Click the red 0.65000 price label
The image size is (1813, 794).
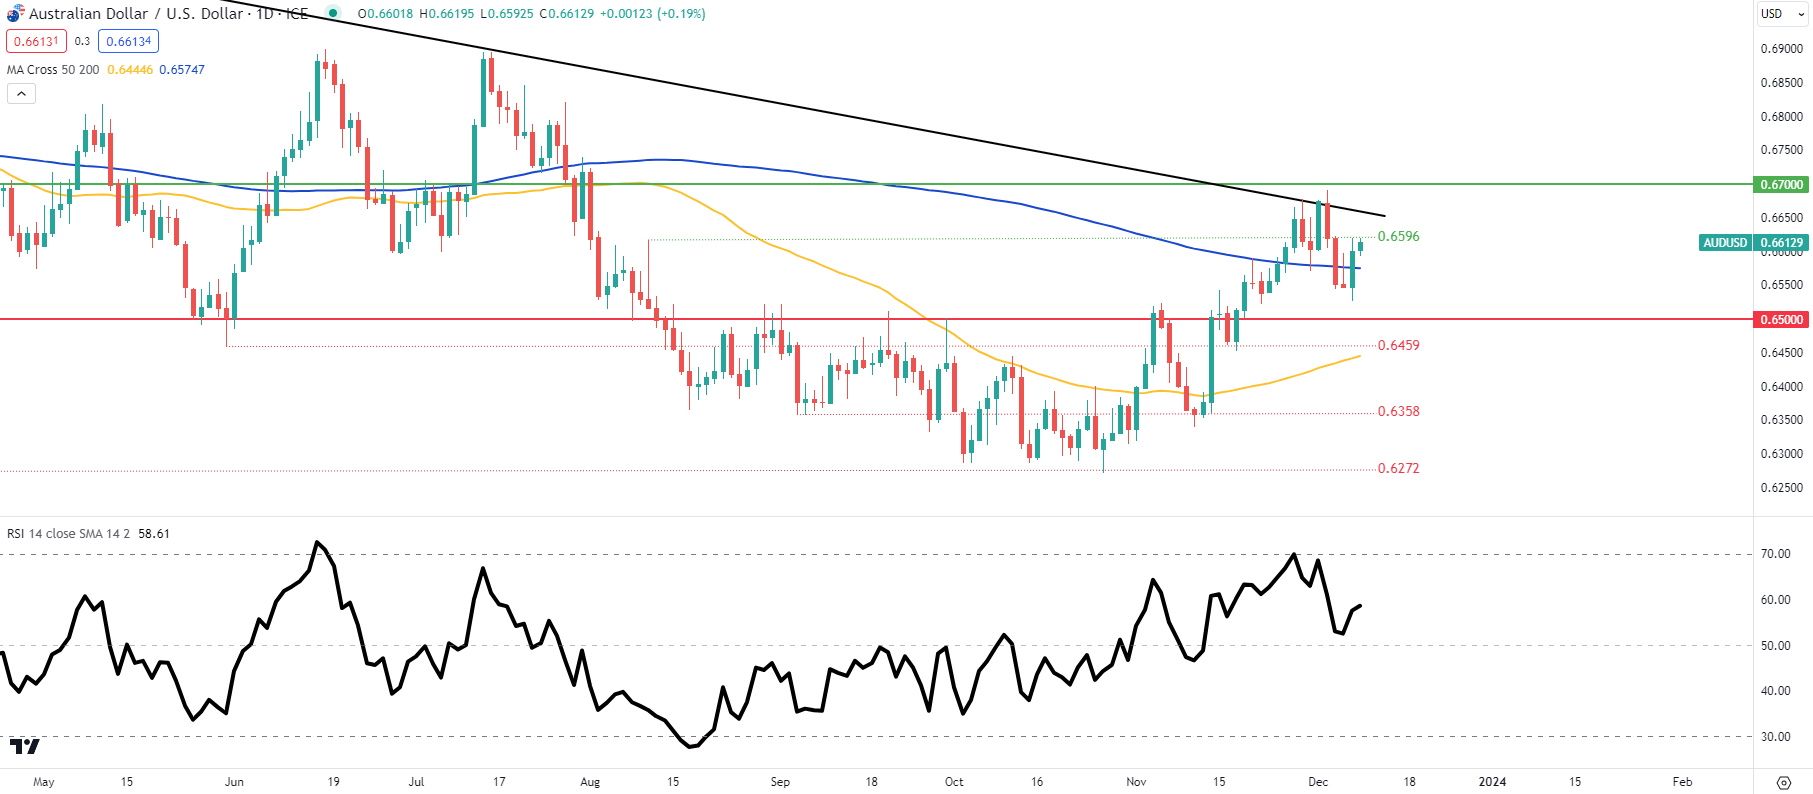coord(1782,319)
